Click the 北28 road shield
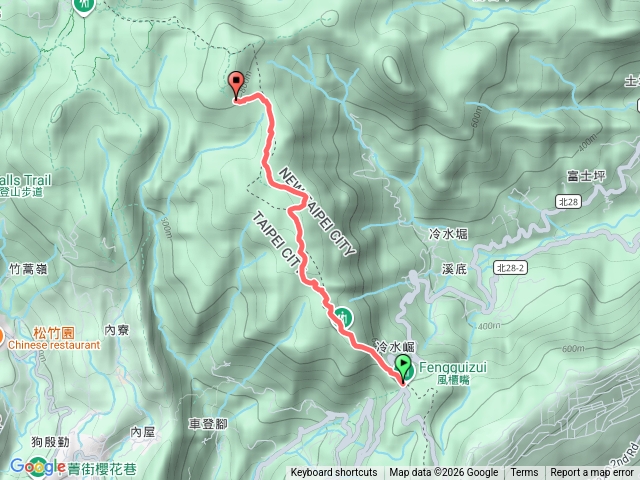The image size is (640, 480). point(568,202)
